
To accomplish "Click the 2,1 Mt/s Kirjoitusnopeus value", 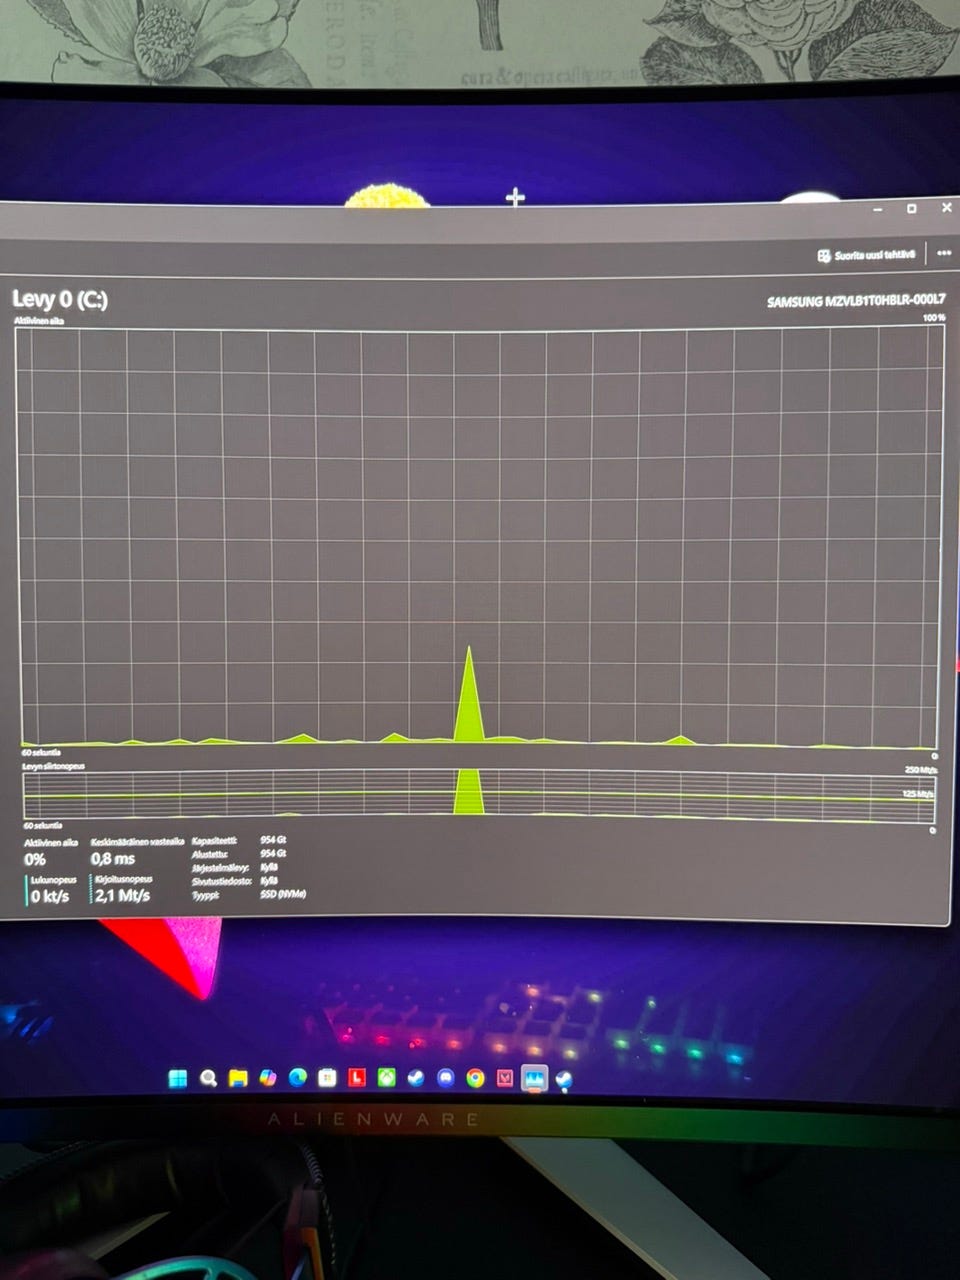I will 122,895.
